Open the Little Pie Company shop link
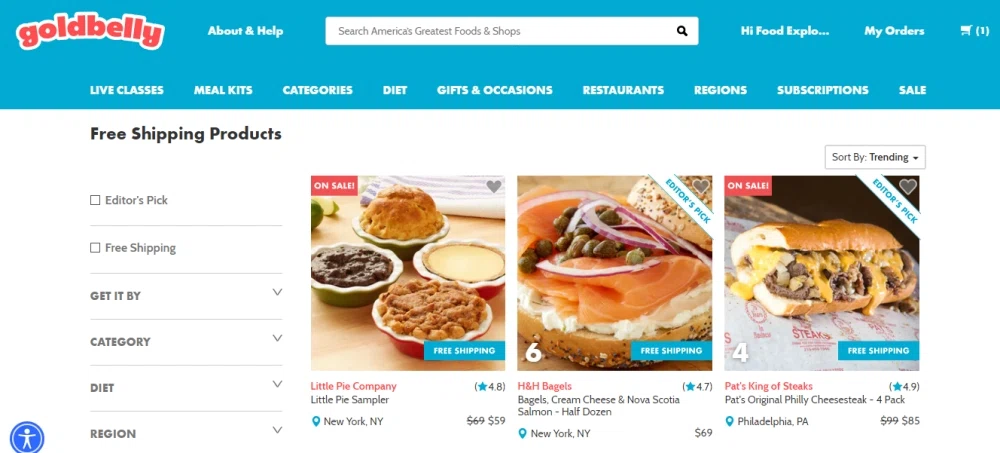1000x453 pixels. point(353,386)
